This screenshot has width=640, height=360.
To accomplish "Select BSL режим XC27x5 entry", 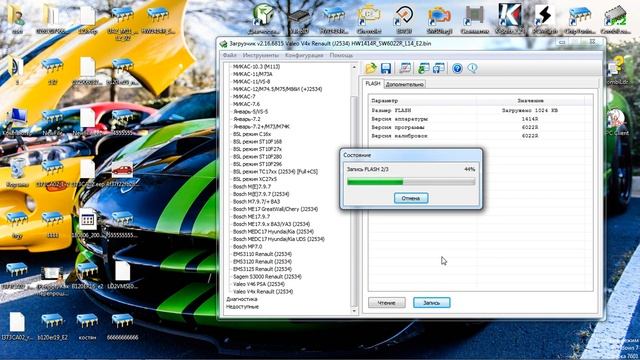I will (255, 179).
